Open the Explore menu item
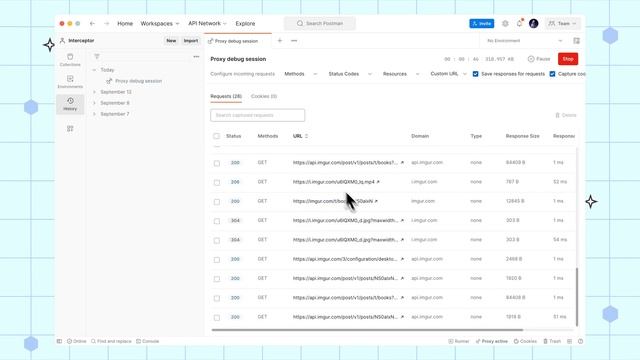 (245, 24)
